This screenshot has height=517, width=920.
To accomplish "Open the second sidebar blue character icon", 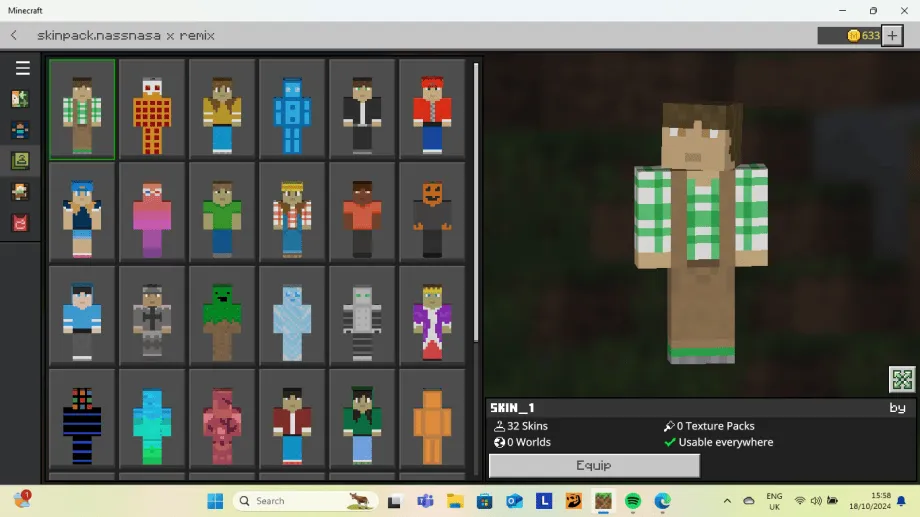I will pyautogui.click(x=20, y=130).
